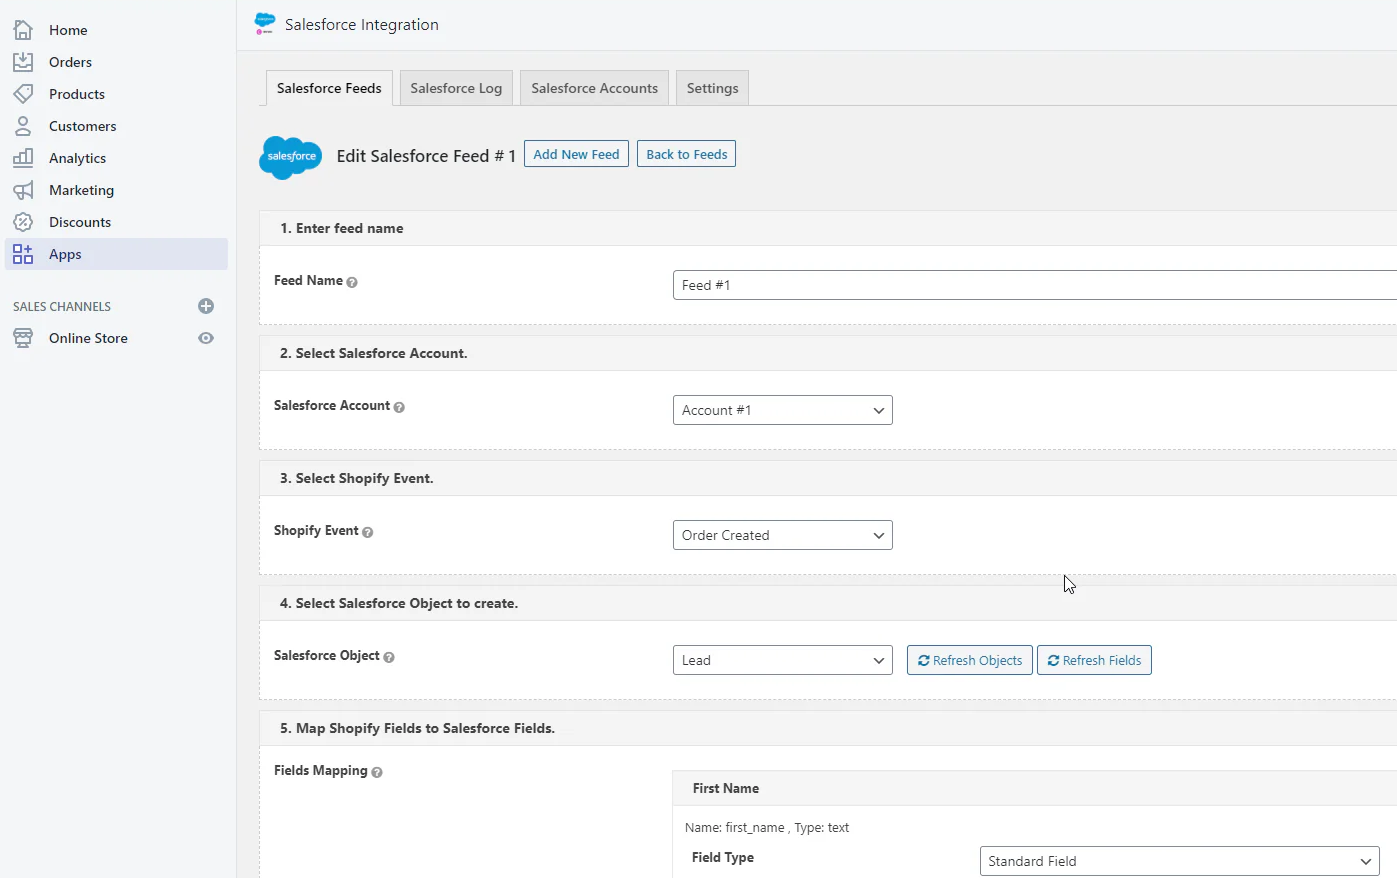Open the Salesforce Account dropdown
The width and height of the screenshot is (1397, 878).
(x=782, y=410)
